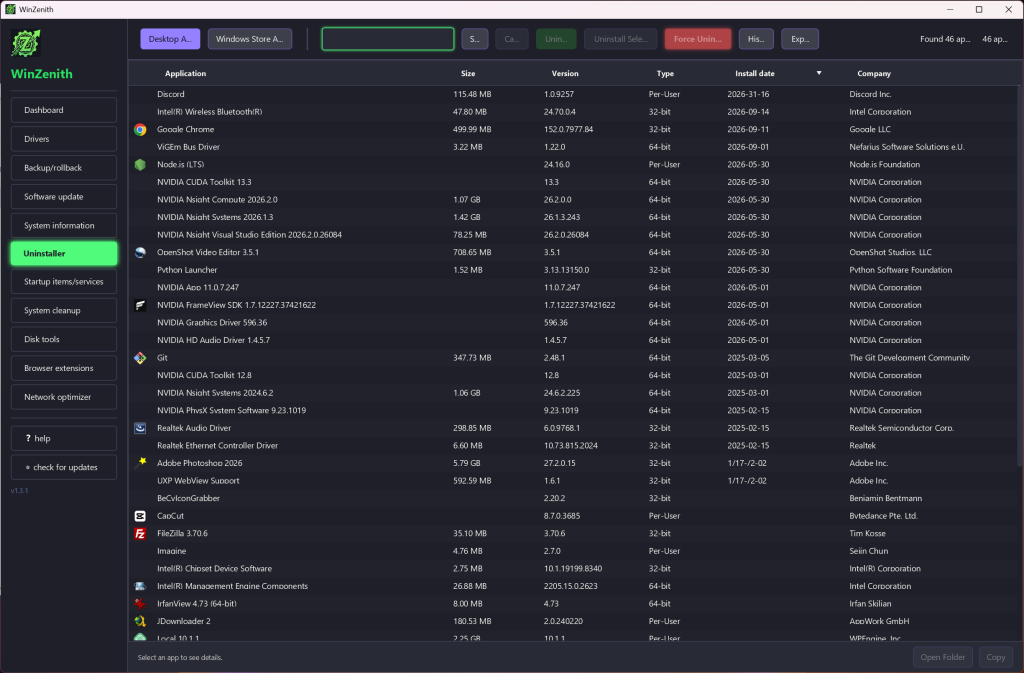Sort by Company column header

click(x=874, y=74)
